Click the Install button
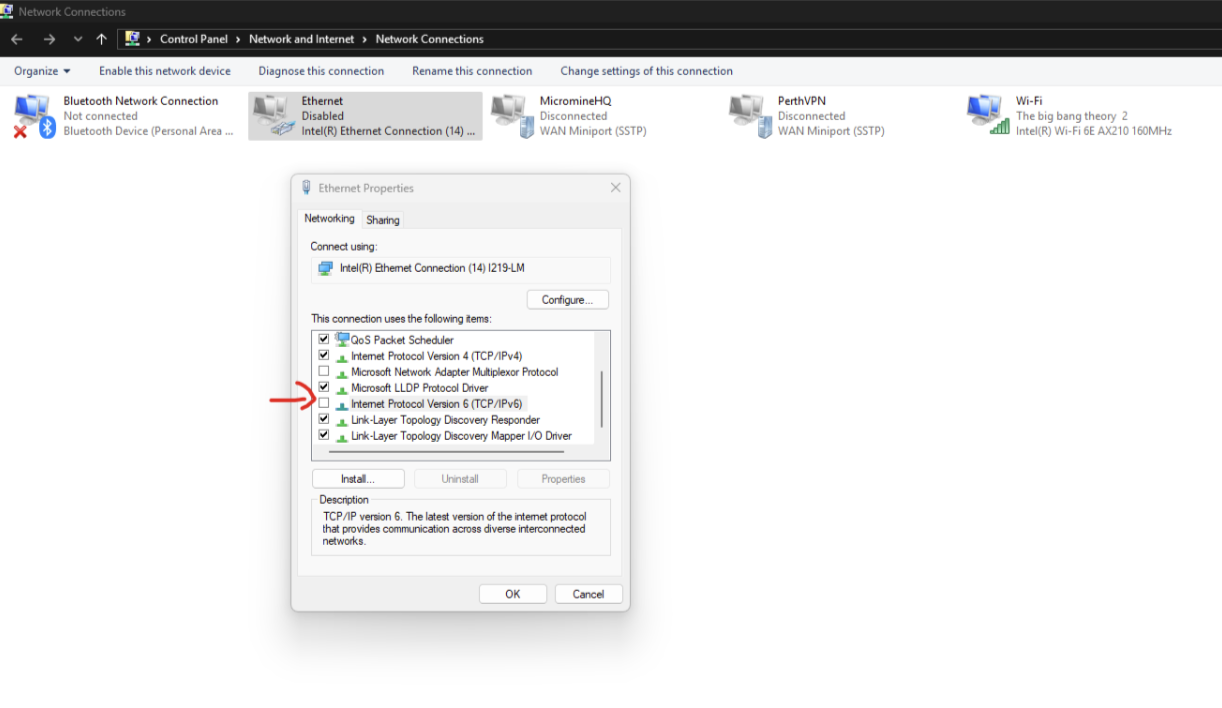Viewport: 1222px width, 708px height. pos(357,478)
